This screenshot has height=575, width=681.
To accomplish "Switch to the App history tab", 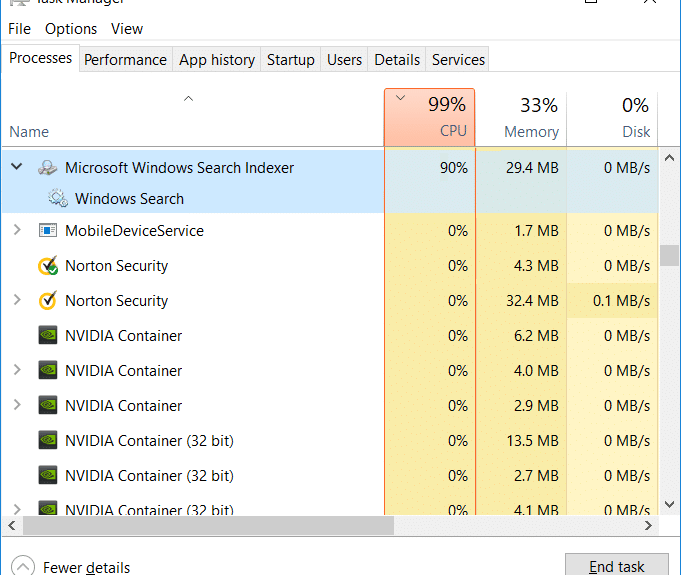I will (217, 59).
